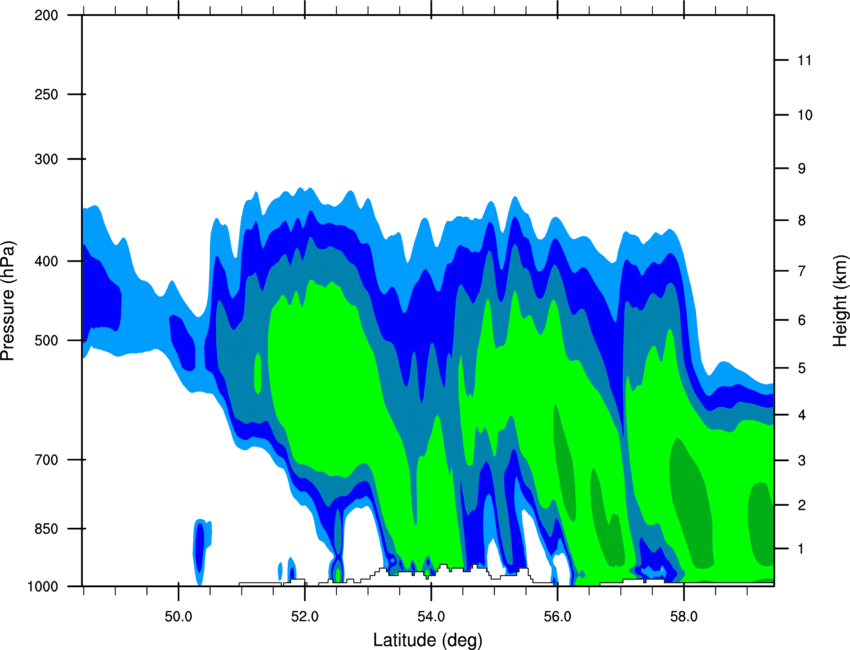850x650 pixels.
Task: Click the 850 hPa tick label
Action: point(46,529)
